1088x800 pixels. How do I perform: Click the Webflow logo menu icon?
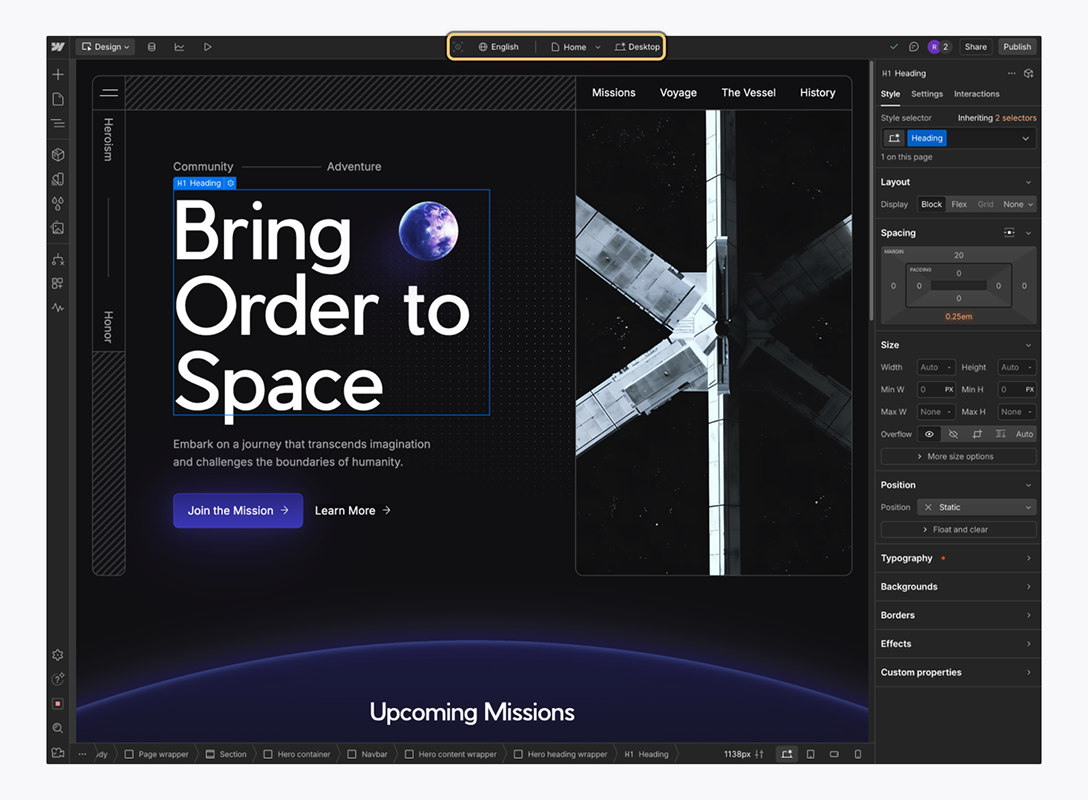click(58, 46)
